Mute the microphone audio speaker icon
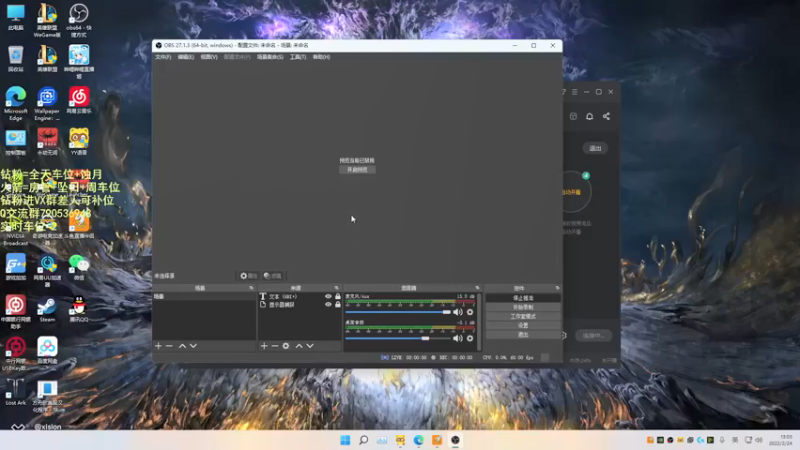800x450 pixels. click(458, 312)
